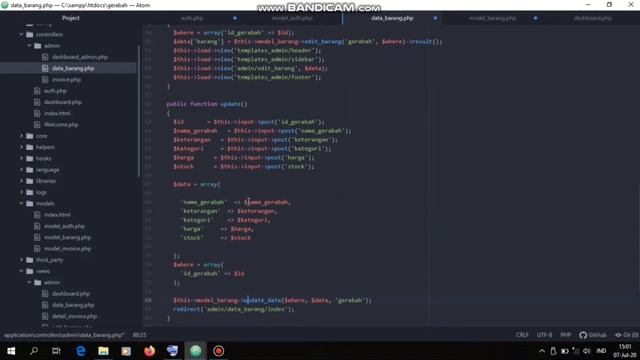Click the 80:25 cursor position indicator

coord(140,335)
